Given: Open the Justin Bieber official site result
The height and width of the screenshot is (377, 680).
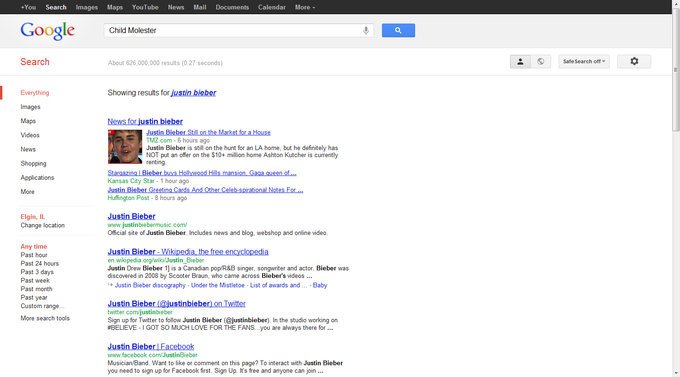Looking at the screenshot, I should click(131, 216).
